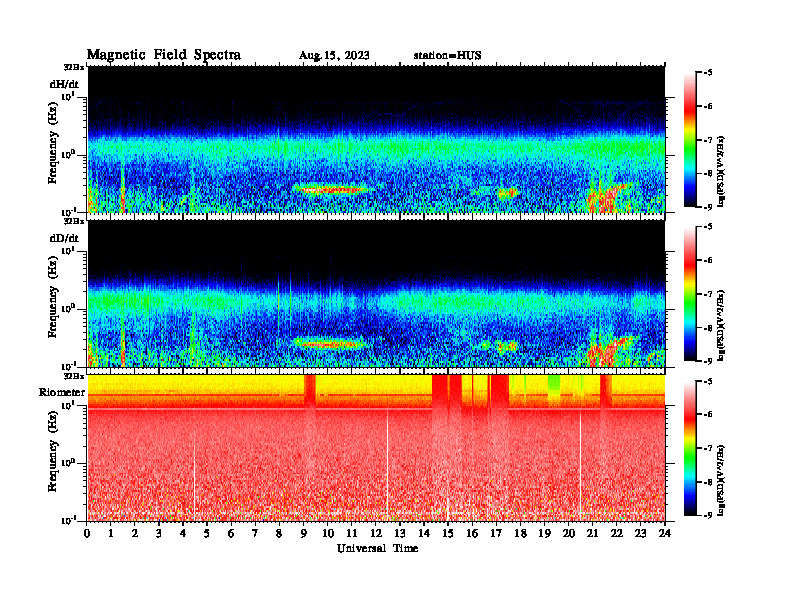Click hour "23" on the time axis
This screenshot has height=612, width=792.
(640, 533)
